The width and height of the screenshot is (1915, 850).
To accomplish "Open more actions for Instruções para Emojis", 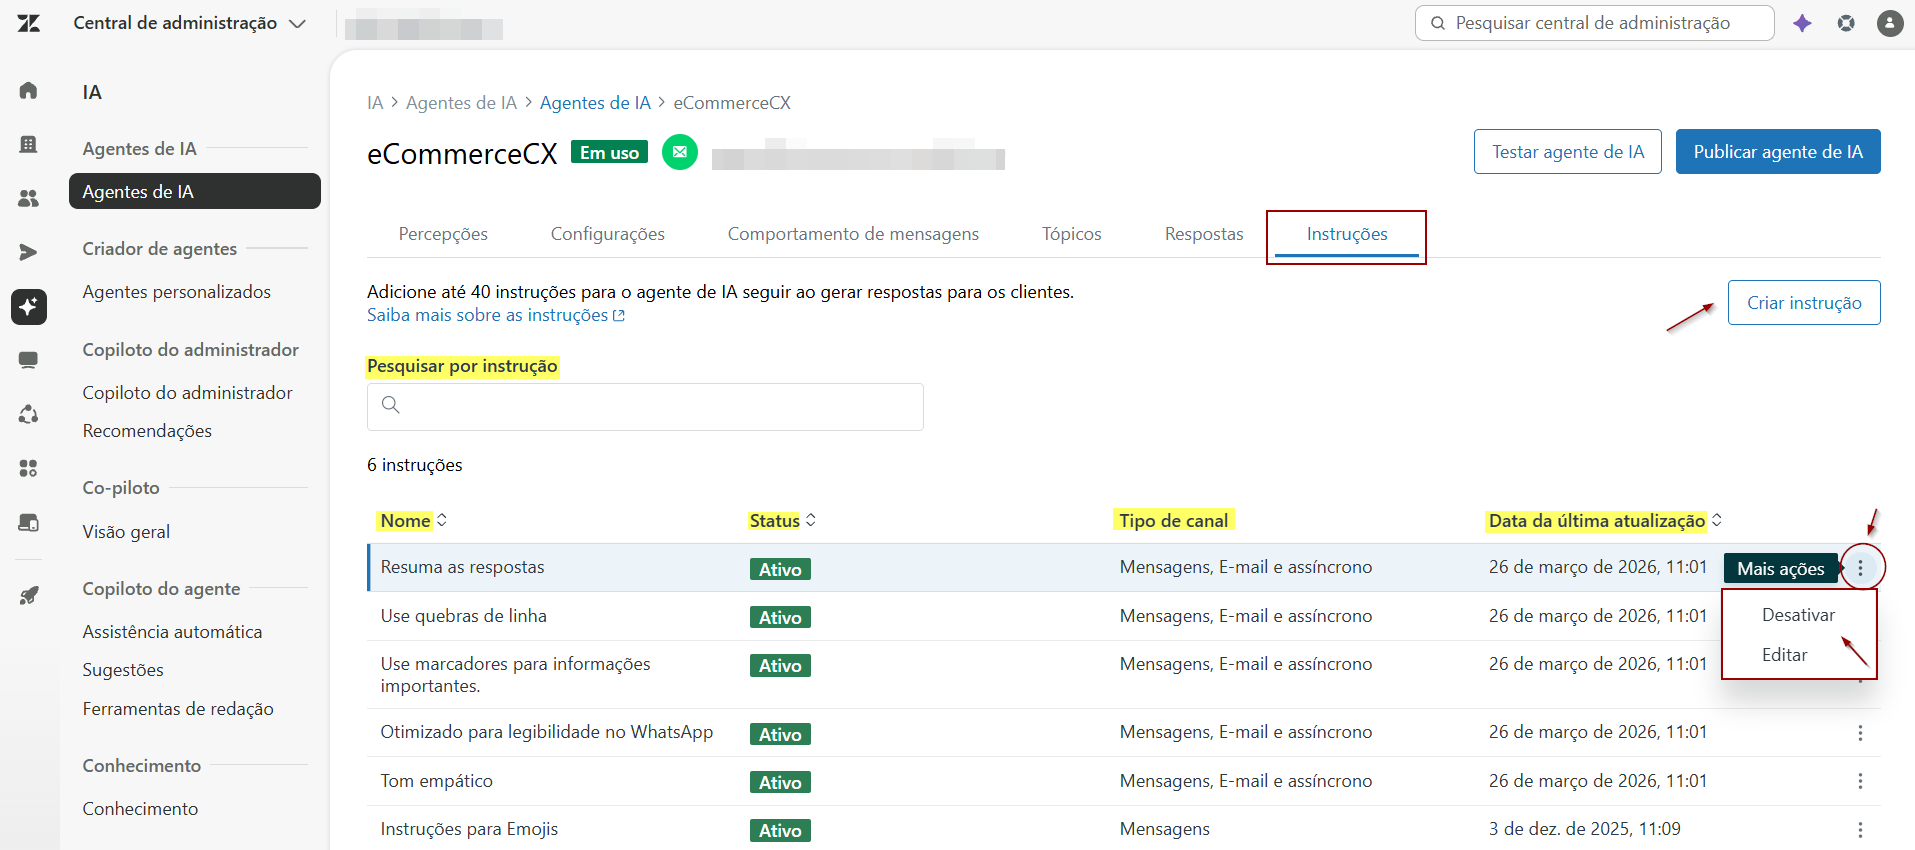I will coord(1860,830).
